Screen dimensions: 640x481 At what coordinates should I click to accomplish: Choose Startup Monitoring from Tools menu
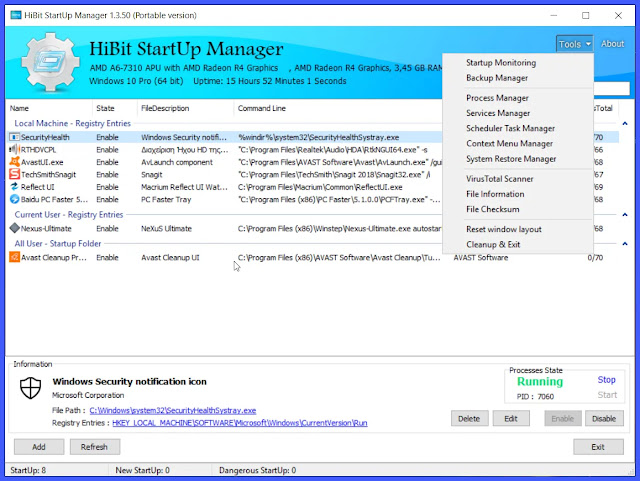point(501,62)
